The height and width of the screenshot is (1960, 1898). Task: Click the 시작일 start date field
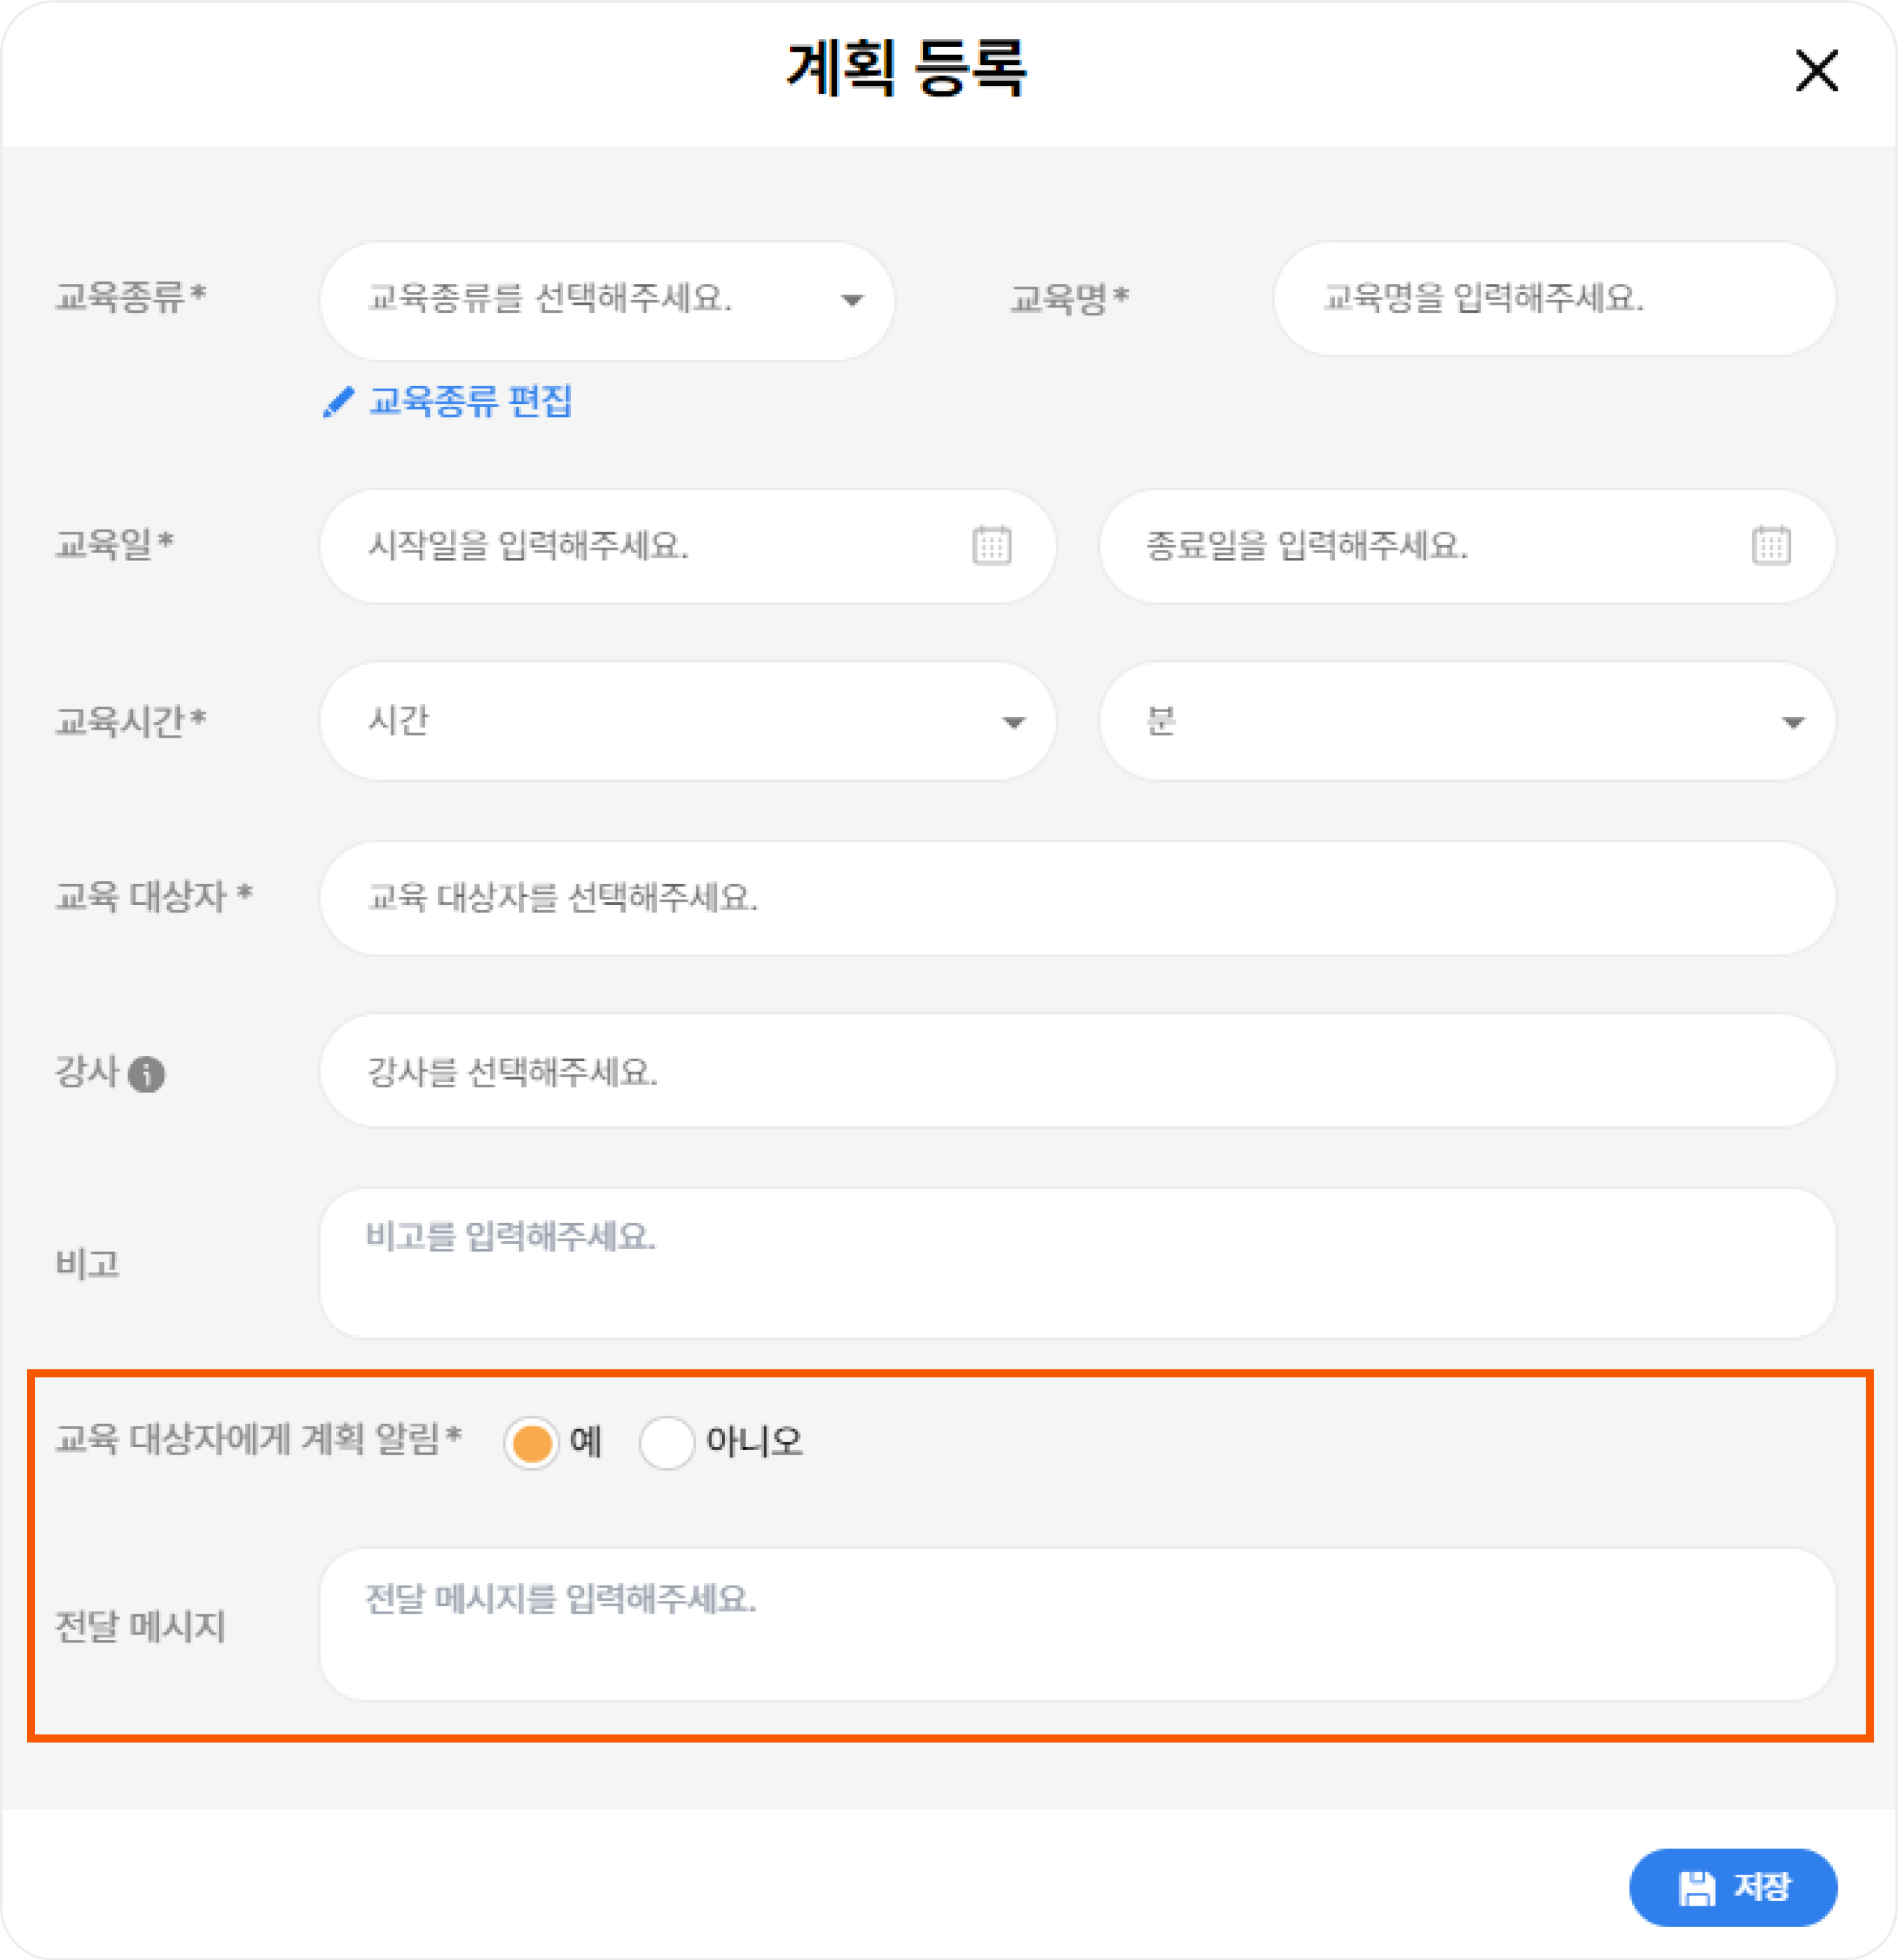(x=688, y=546)
